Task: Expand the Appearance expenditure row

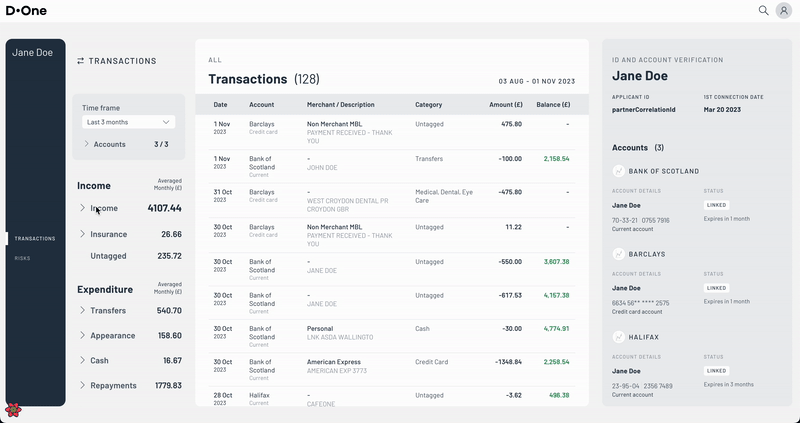Action: pyautogui.click(x=83, y=336)
